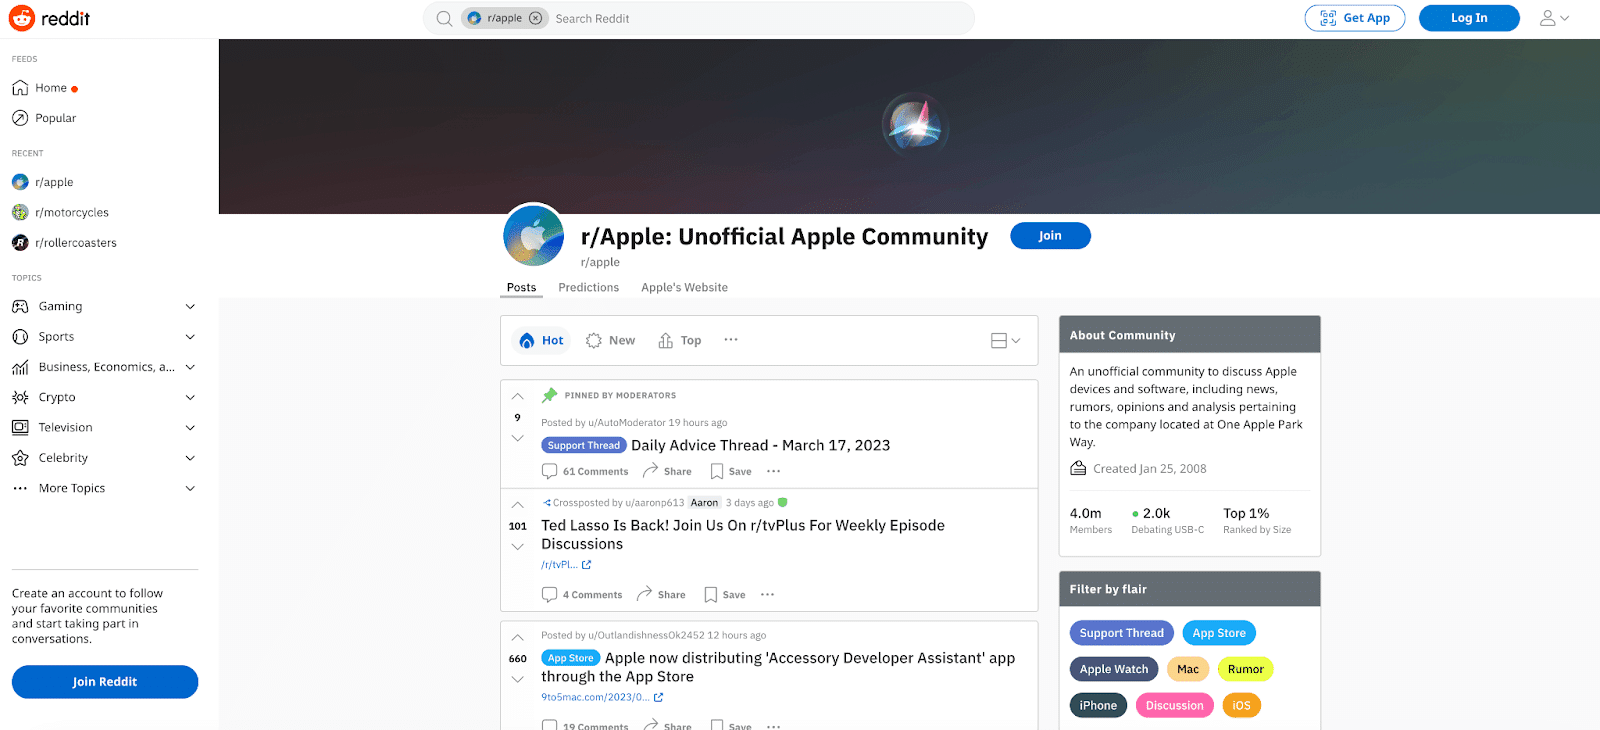Filter by Apple Watch flair
1600x730 pixels.
[1114, 669]
